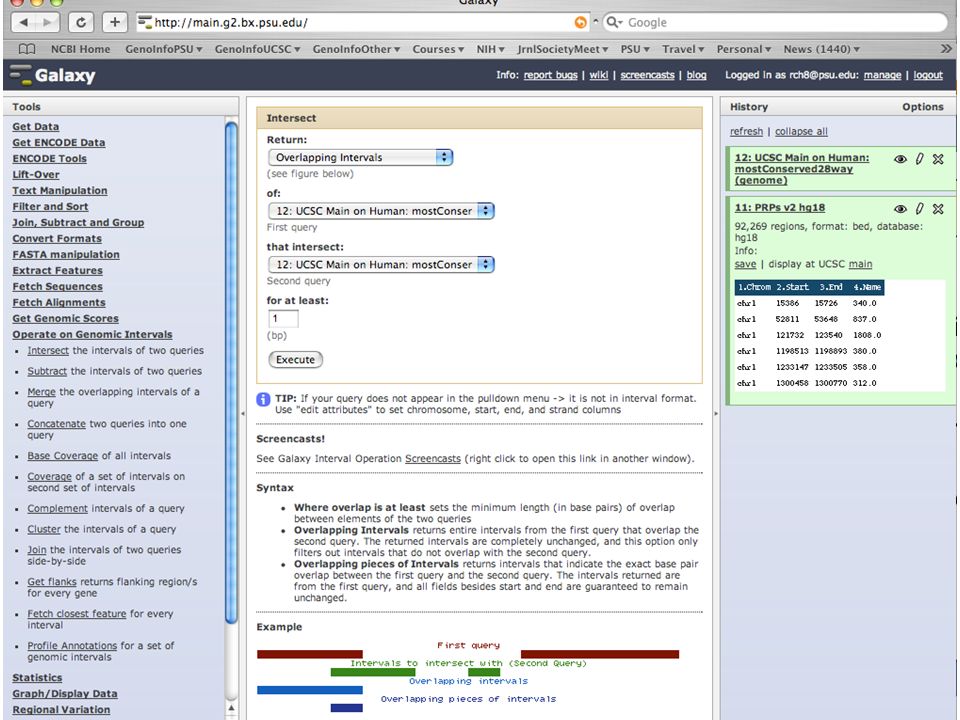
Task: Open the Merge overlapping intervals tool
Action: [41, 392]
